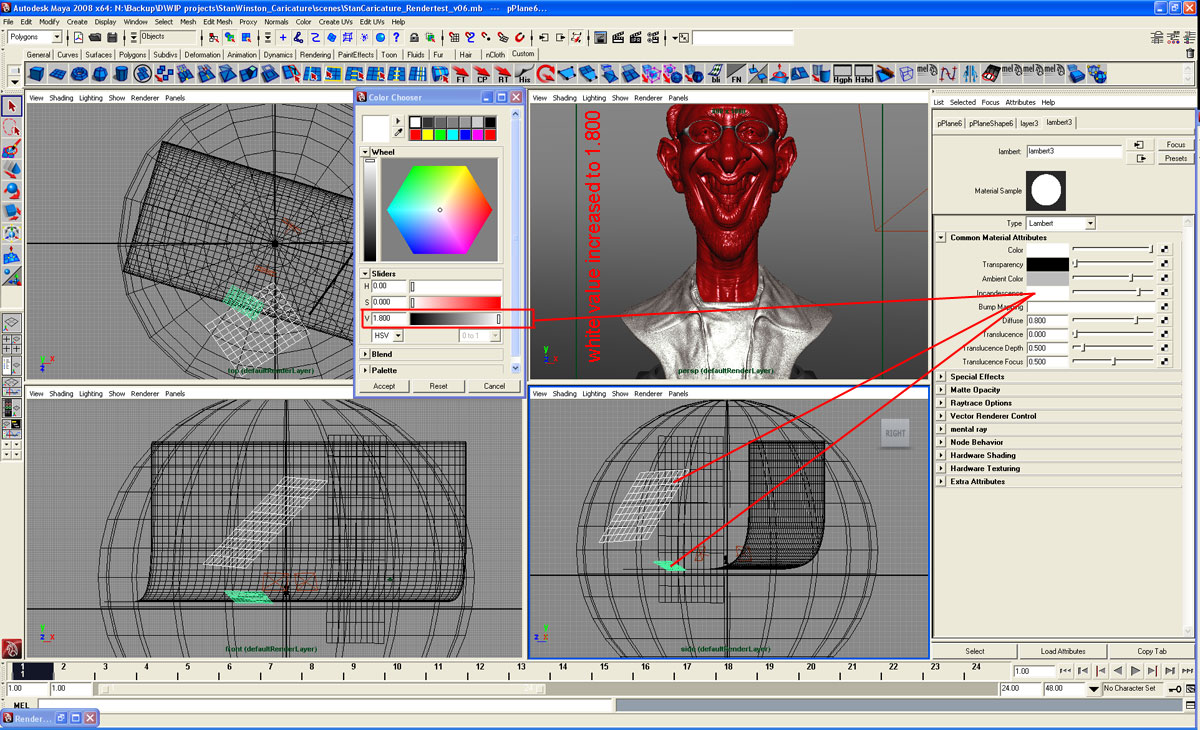The height and width of the screenshot is (730, 1200).
Task: Open the Edit Mesh menu
Action: (217, 21)
